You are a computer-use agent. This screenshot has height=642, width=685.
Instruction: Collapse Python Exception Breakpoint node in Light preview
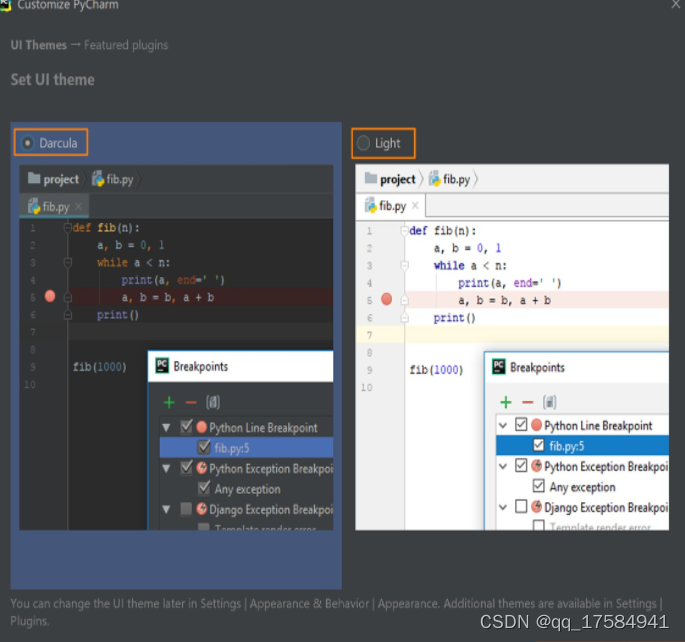(x=503, y=466)
